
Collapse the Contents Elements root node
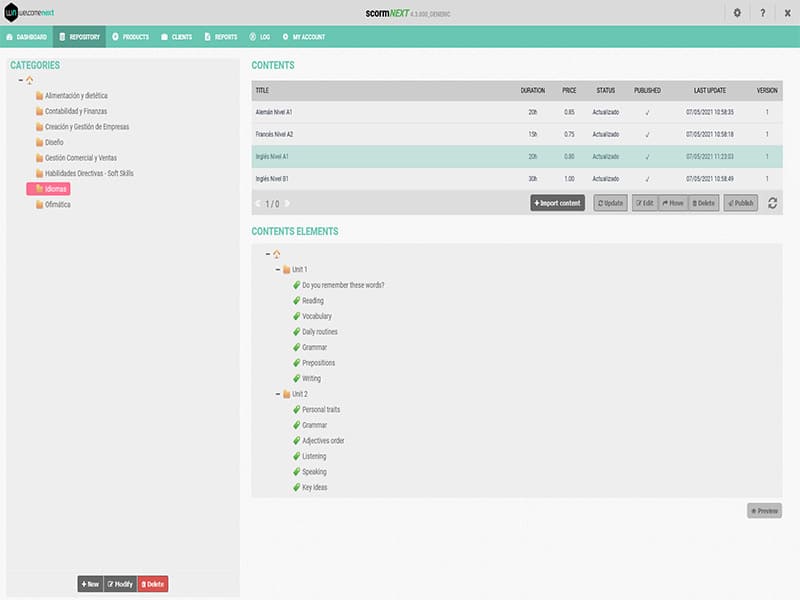268,254
